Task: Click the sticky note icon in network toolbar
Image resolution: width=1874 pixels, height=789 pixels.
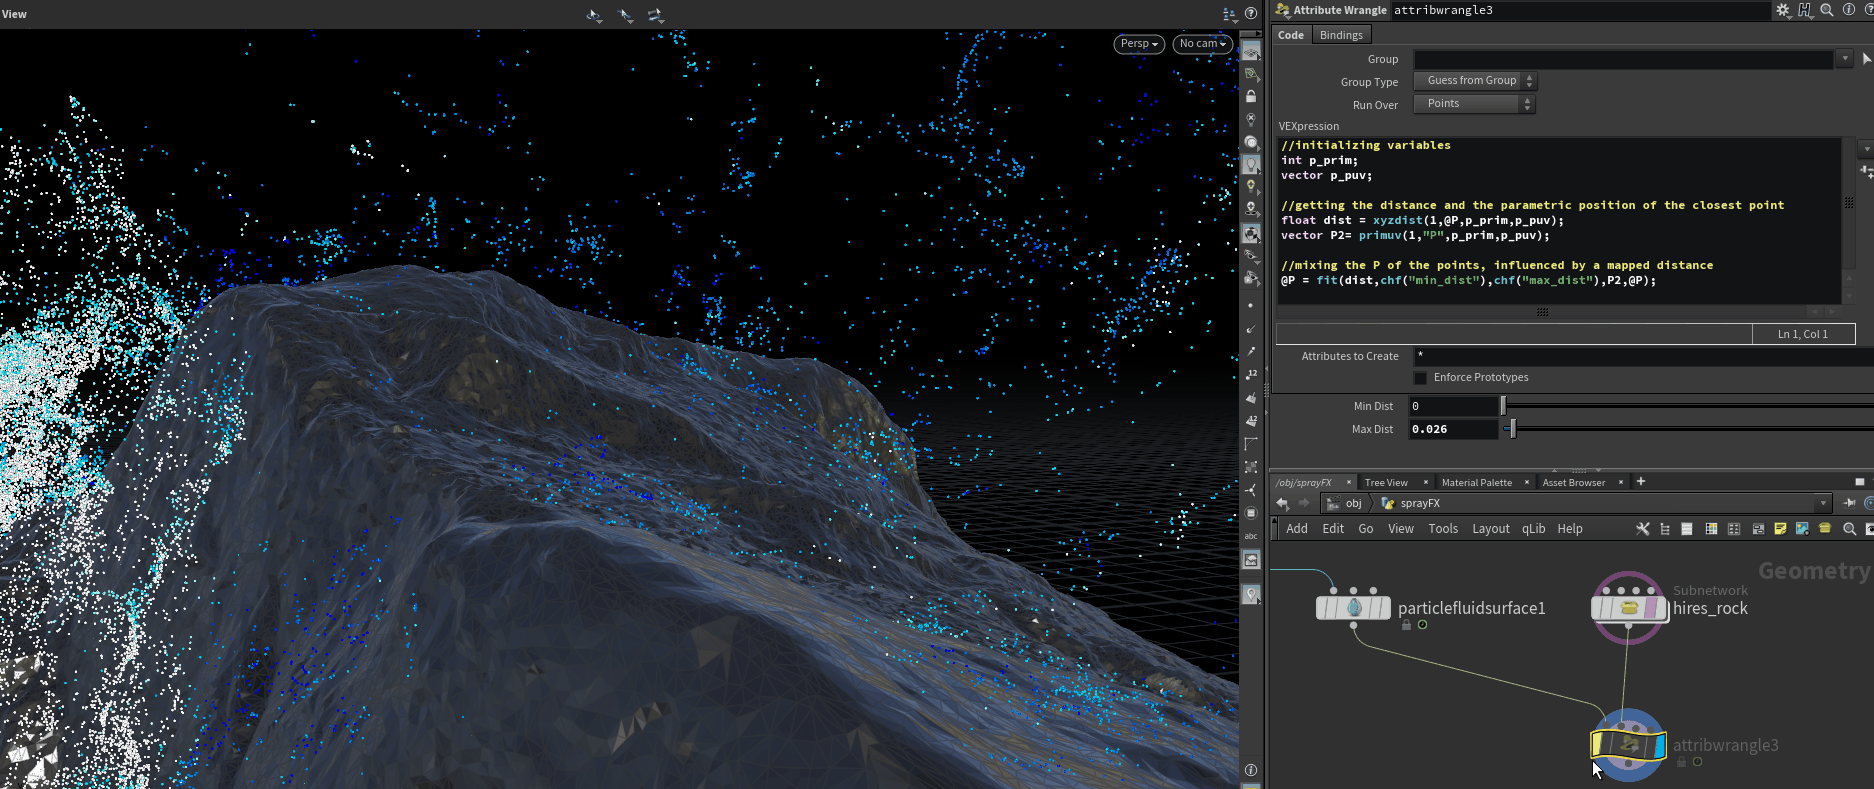Action: coord(1780,529)
